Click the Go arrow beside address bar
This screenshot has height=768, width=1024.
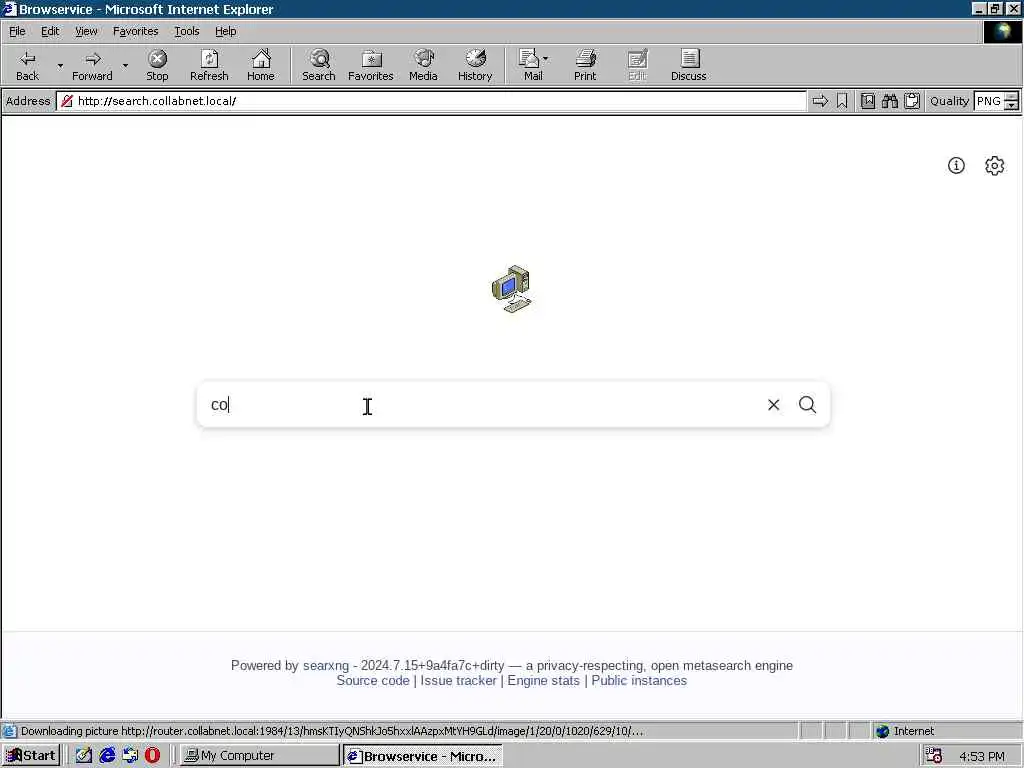tap(820, 101)
